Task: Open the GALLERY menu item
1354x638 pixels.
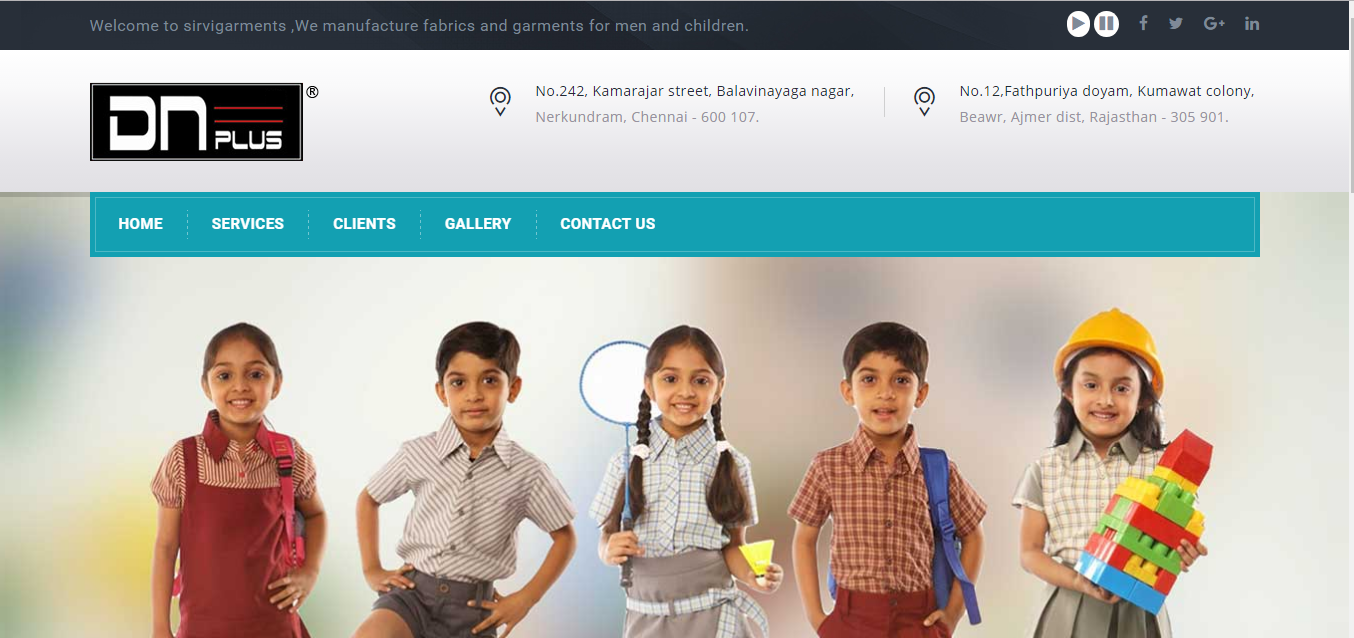Action: pyautogui.click(x=478, y=224)
